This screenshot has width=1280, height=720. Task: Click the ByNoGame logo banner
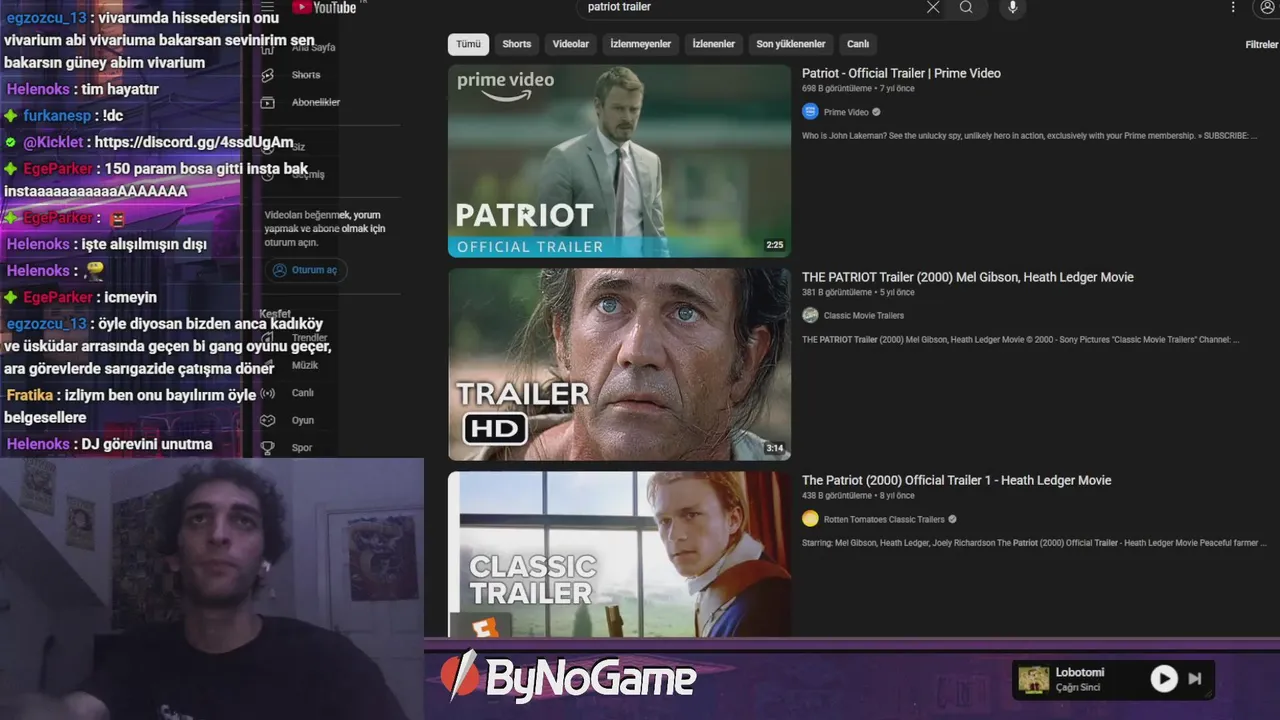click(x=569, y=679)
